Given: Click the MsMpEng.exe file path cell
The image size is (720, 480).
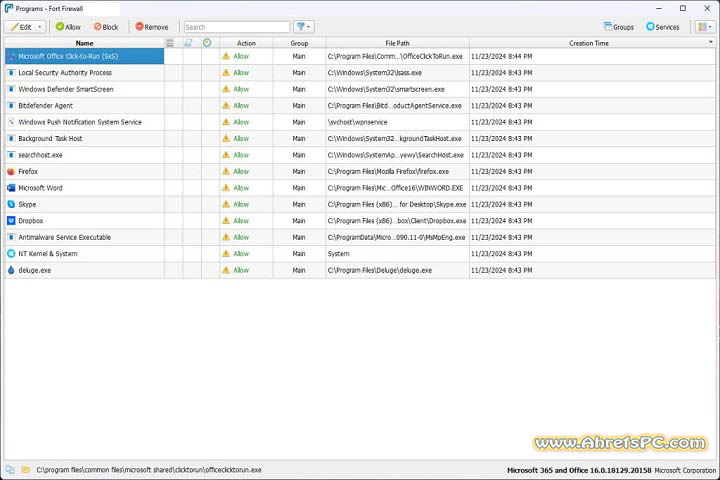Looking at the screenshot, I should (396, 237).
